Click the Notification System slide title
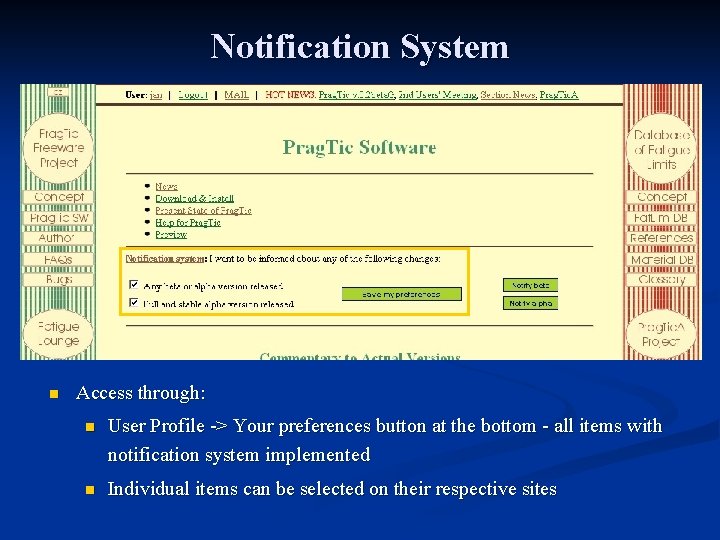Viewport: 720px width, 540px height. [x=360, y=47]
